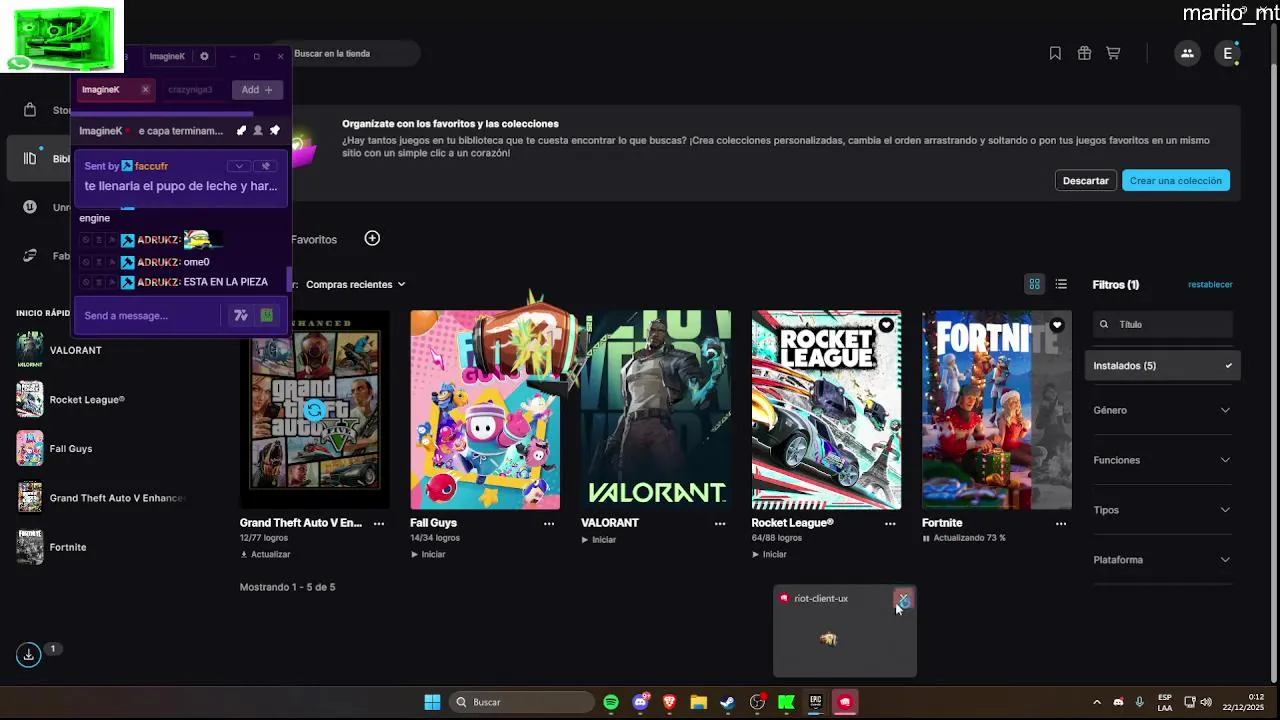Viewport: 1280px width, 720px height.
Task: Toggle favorite heart on Rocket League card
Action: coord(886,325)
